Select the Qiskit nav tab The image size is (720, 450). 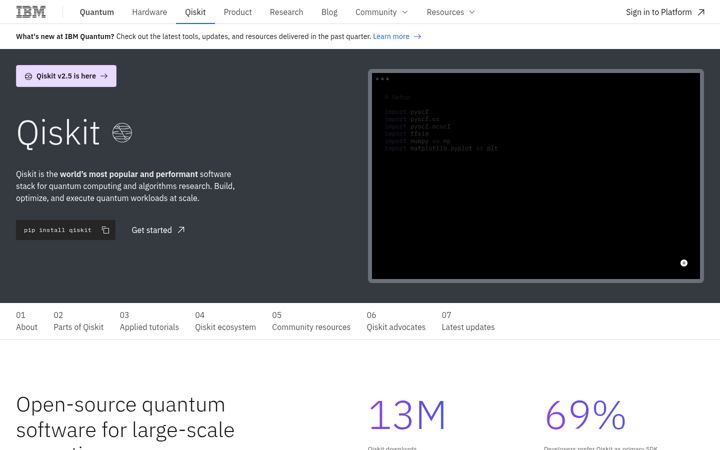[x=195, y=12]
